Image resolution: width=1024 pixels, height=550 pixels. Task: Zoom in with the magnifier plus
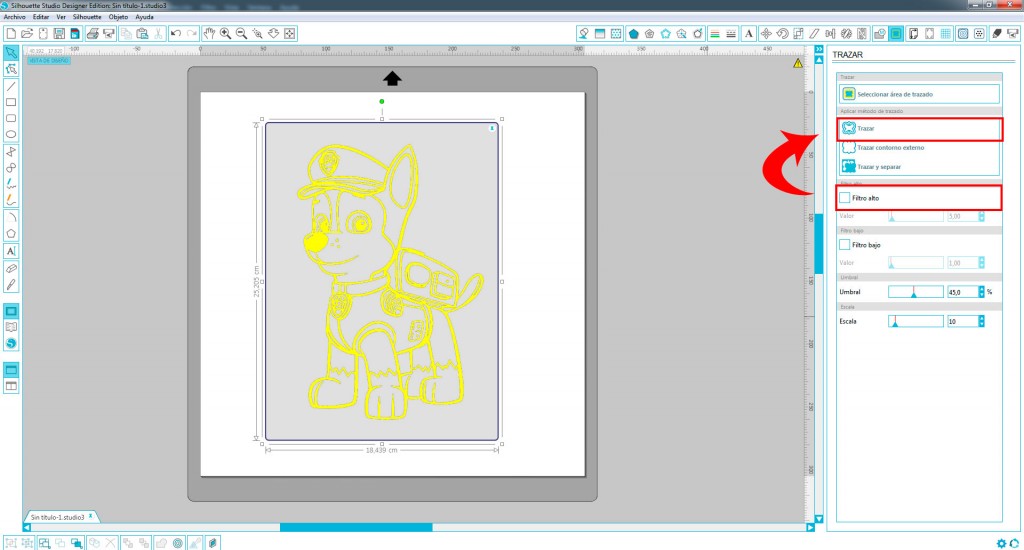pyautogui.click(x=225, y=33)
